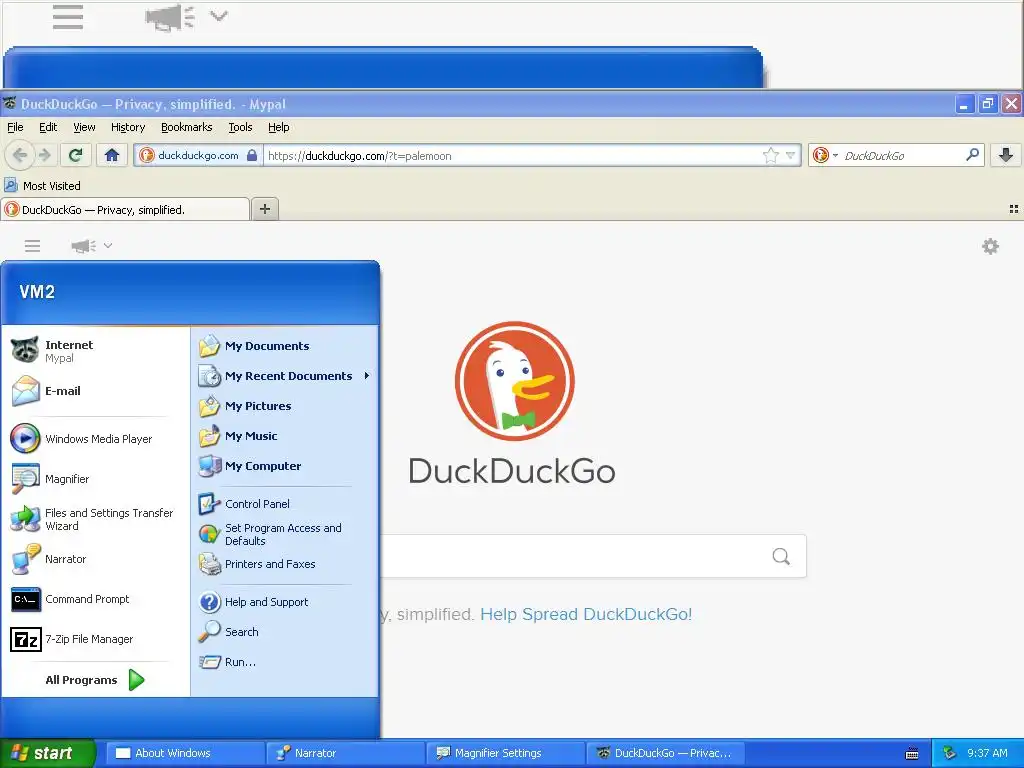Open Narrator from the Start menu
This screenshot has width=1024, height=768.
click(96, 559)
